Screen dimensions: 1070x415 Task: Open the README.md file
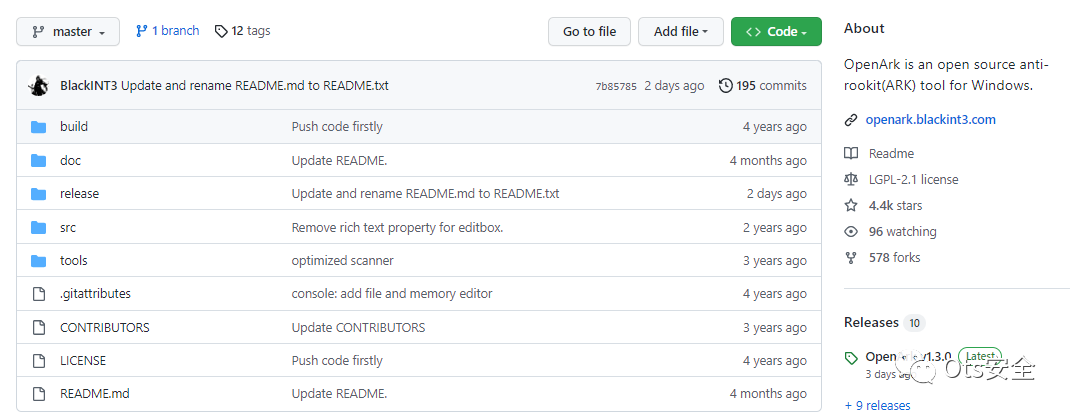pyautogui.click(x=95, y=394)
